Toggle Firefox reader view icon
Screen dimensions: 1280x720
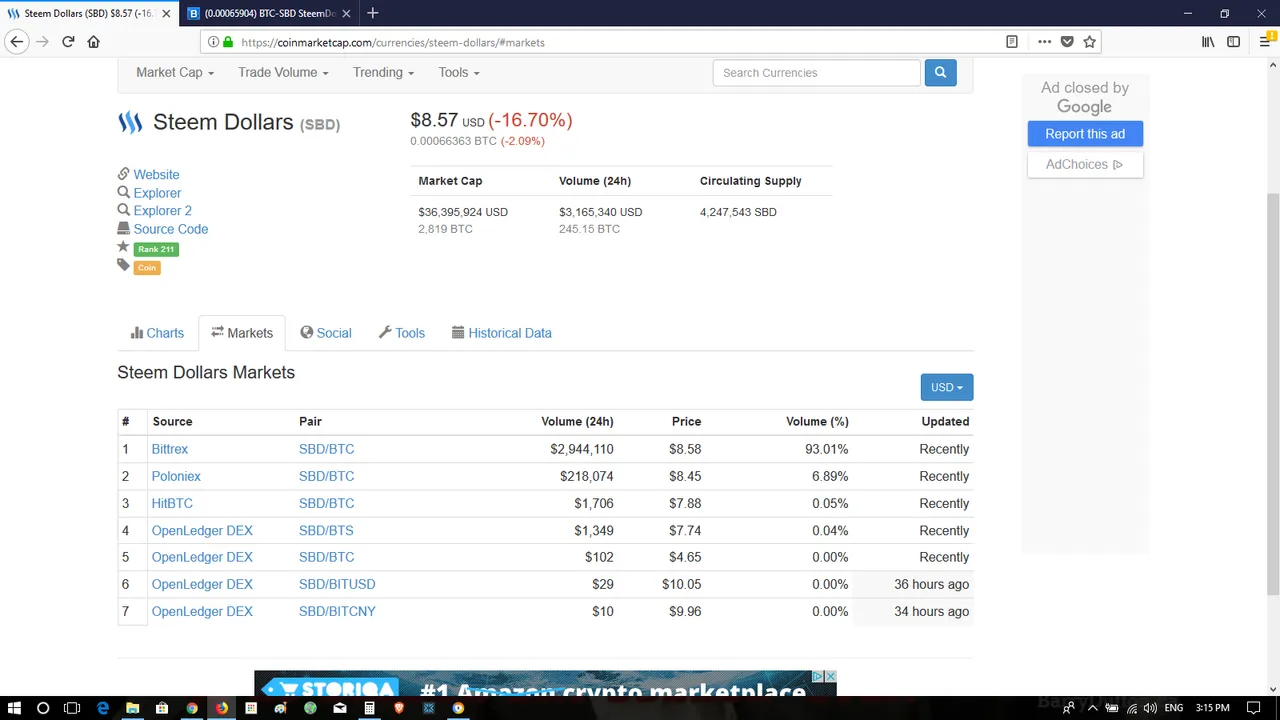1012,42
